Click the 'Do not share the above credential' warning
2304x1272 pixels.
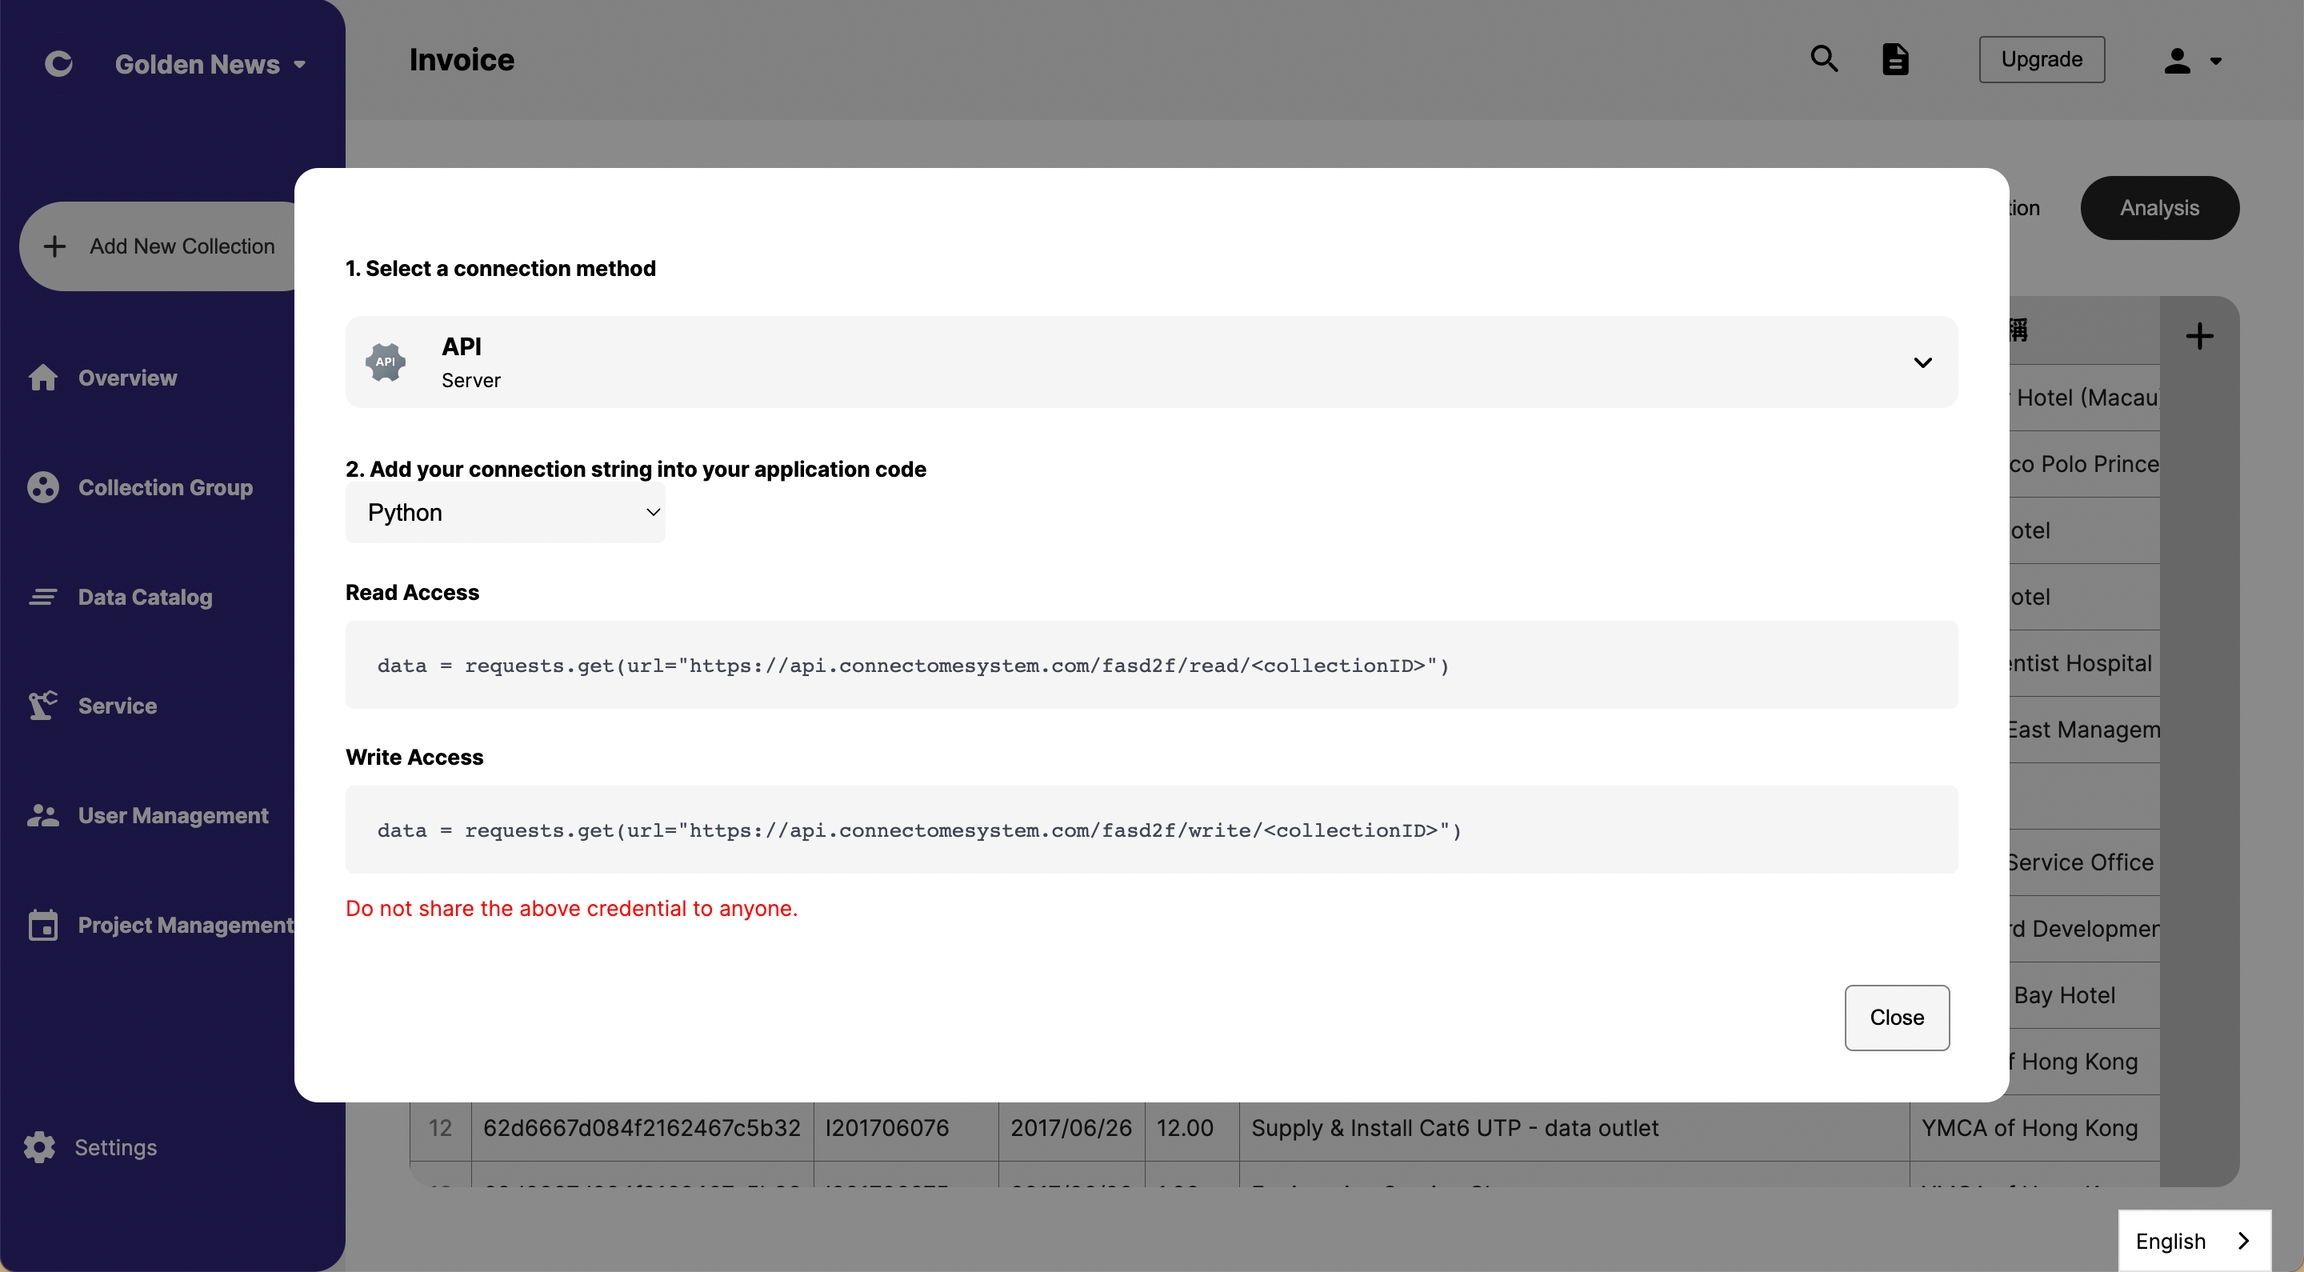tap(571, 908)
